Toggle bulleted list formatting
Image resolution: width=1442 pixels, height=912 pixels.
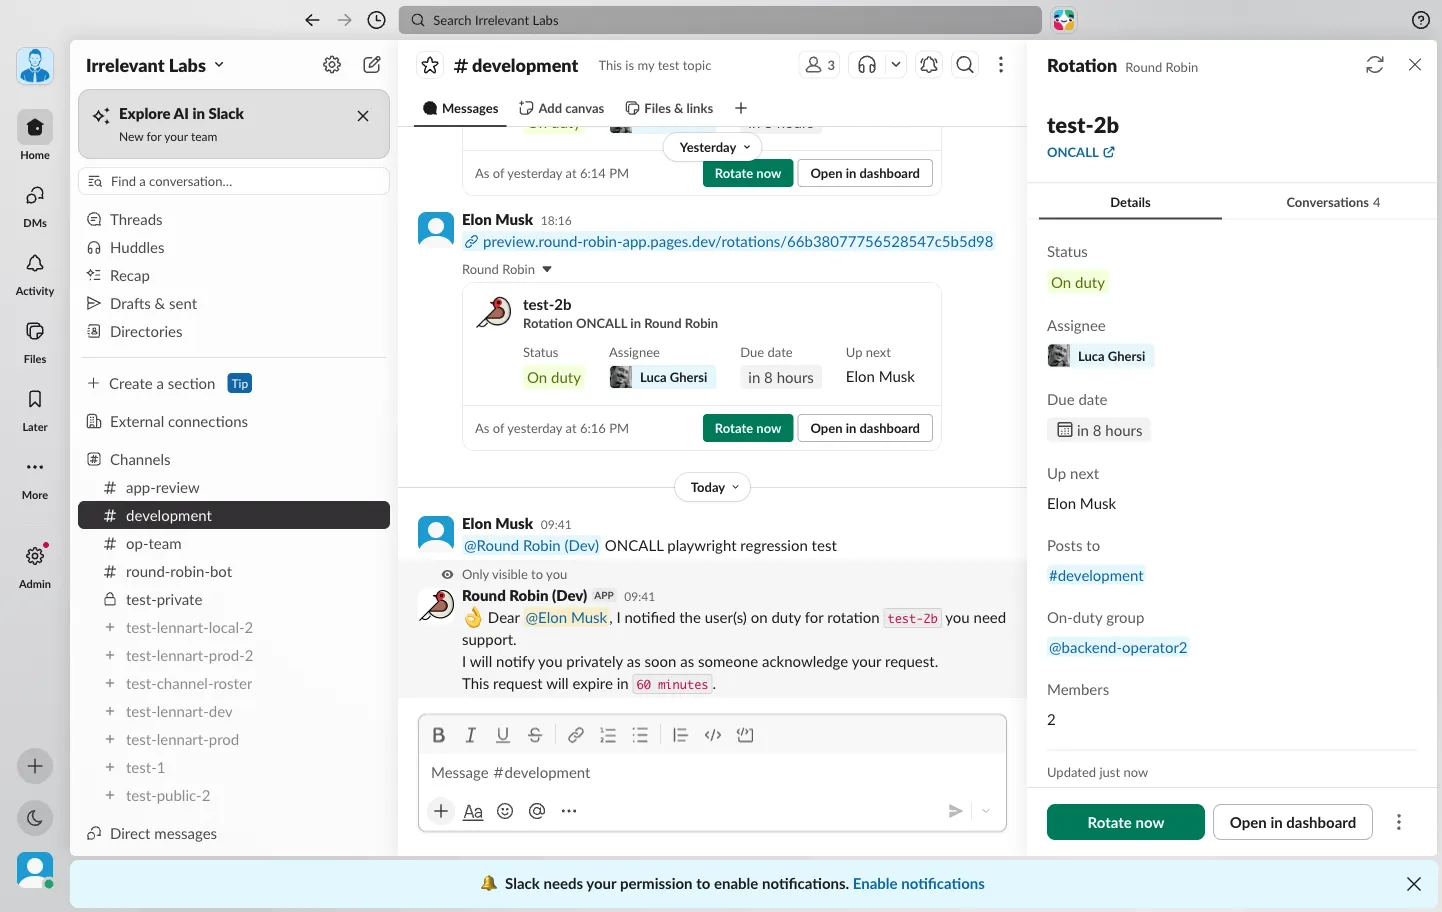tap(640, 735)
